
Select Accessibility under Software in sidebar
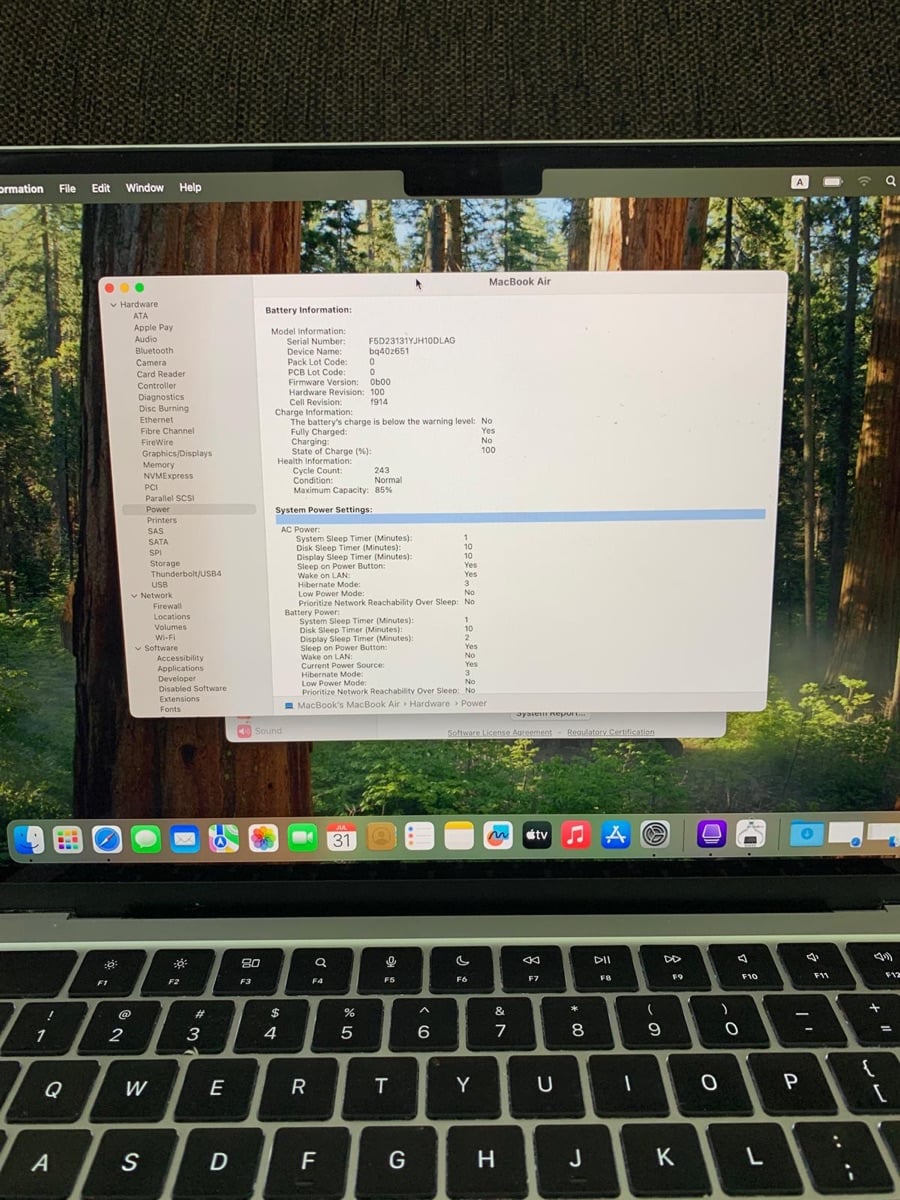coord(180,658)
